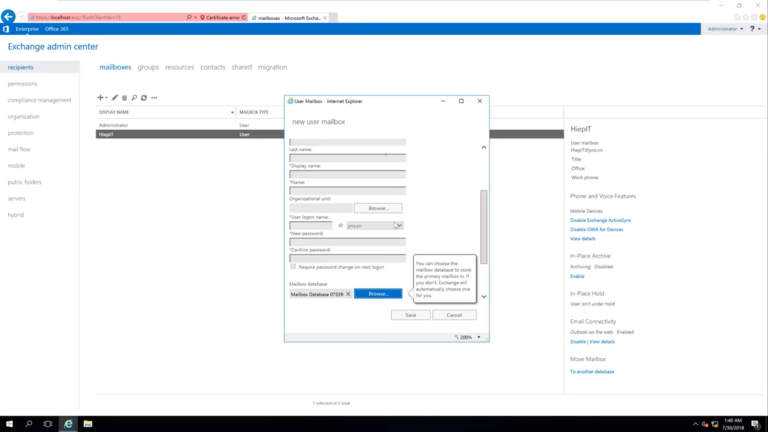The image size is (768, 432).
Task: Click dialog vertical scrollbar thumb
Action: coord(483,227)
